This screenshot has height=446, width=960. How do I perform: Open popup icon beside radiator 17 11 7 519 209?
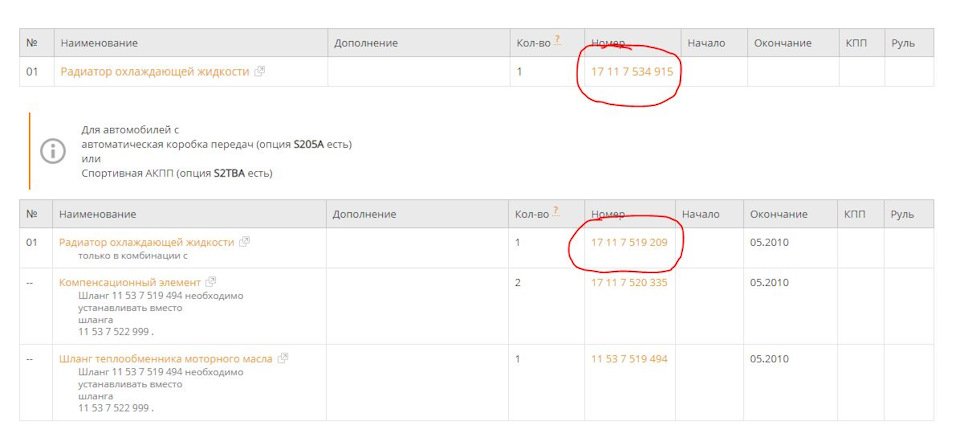point(245,242)
